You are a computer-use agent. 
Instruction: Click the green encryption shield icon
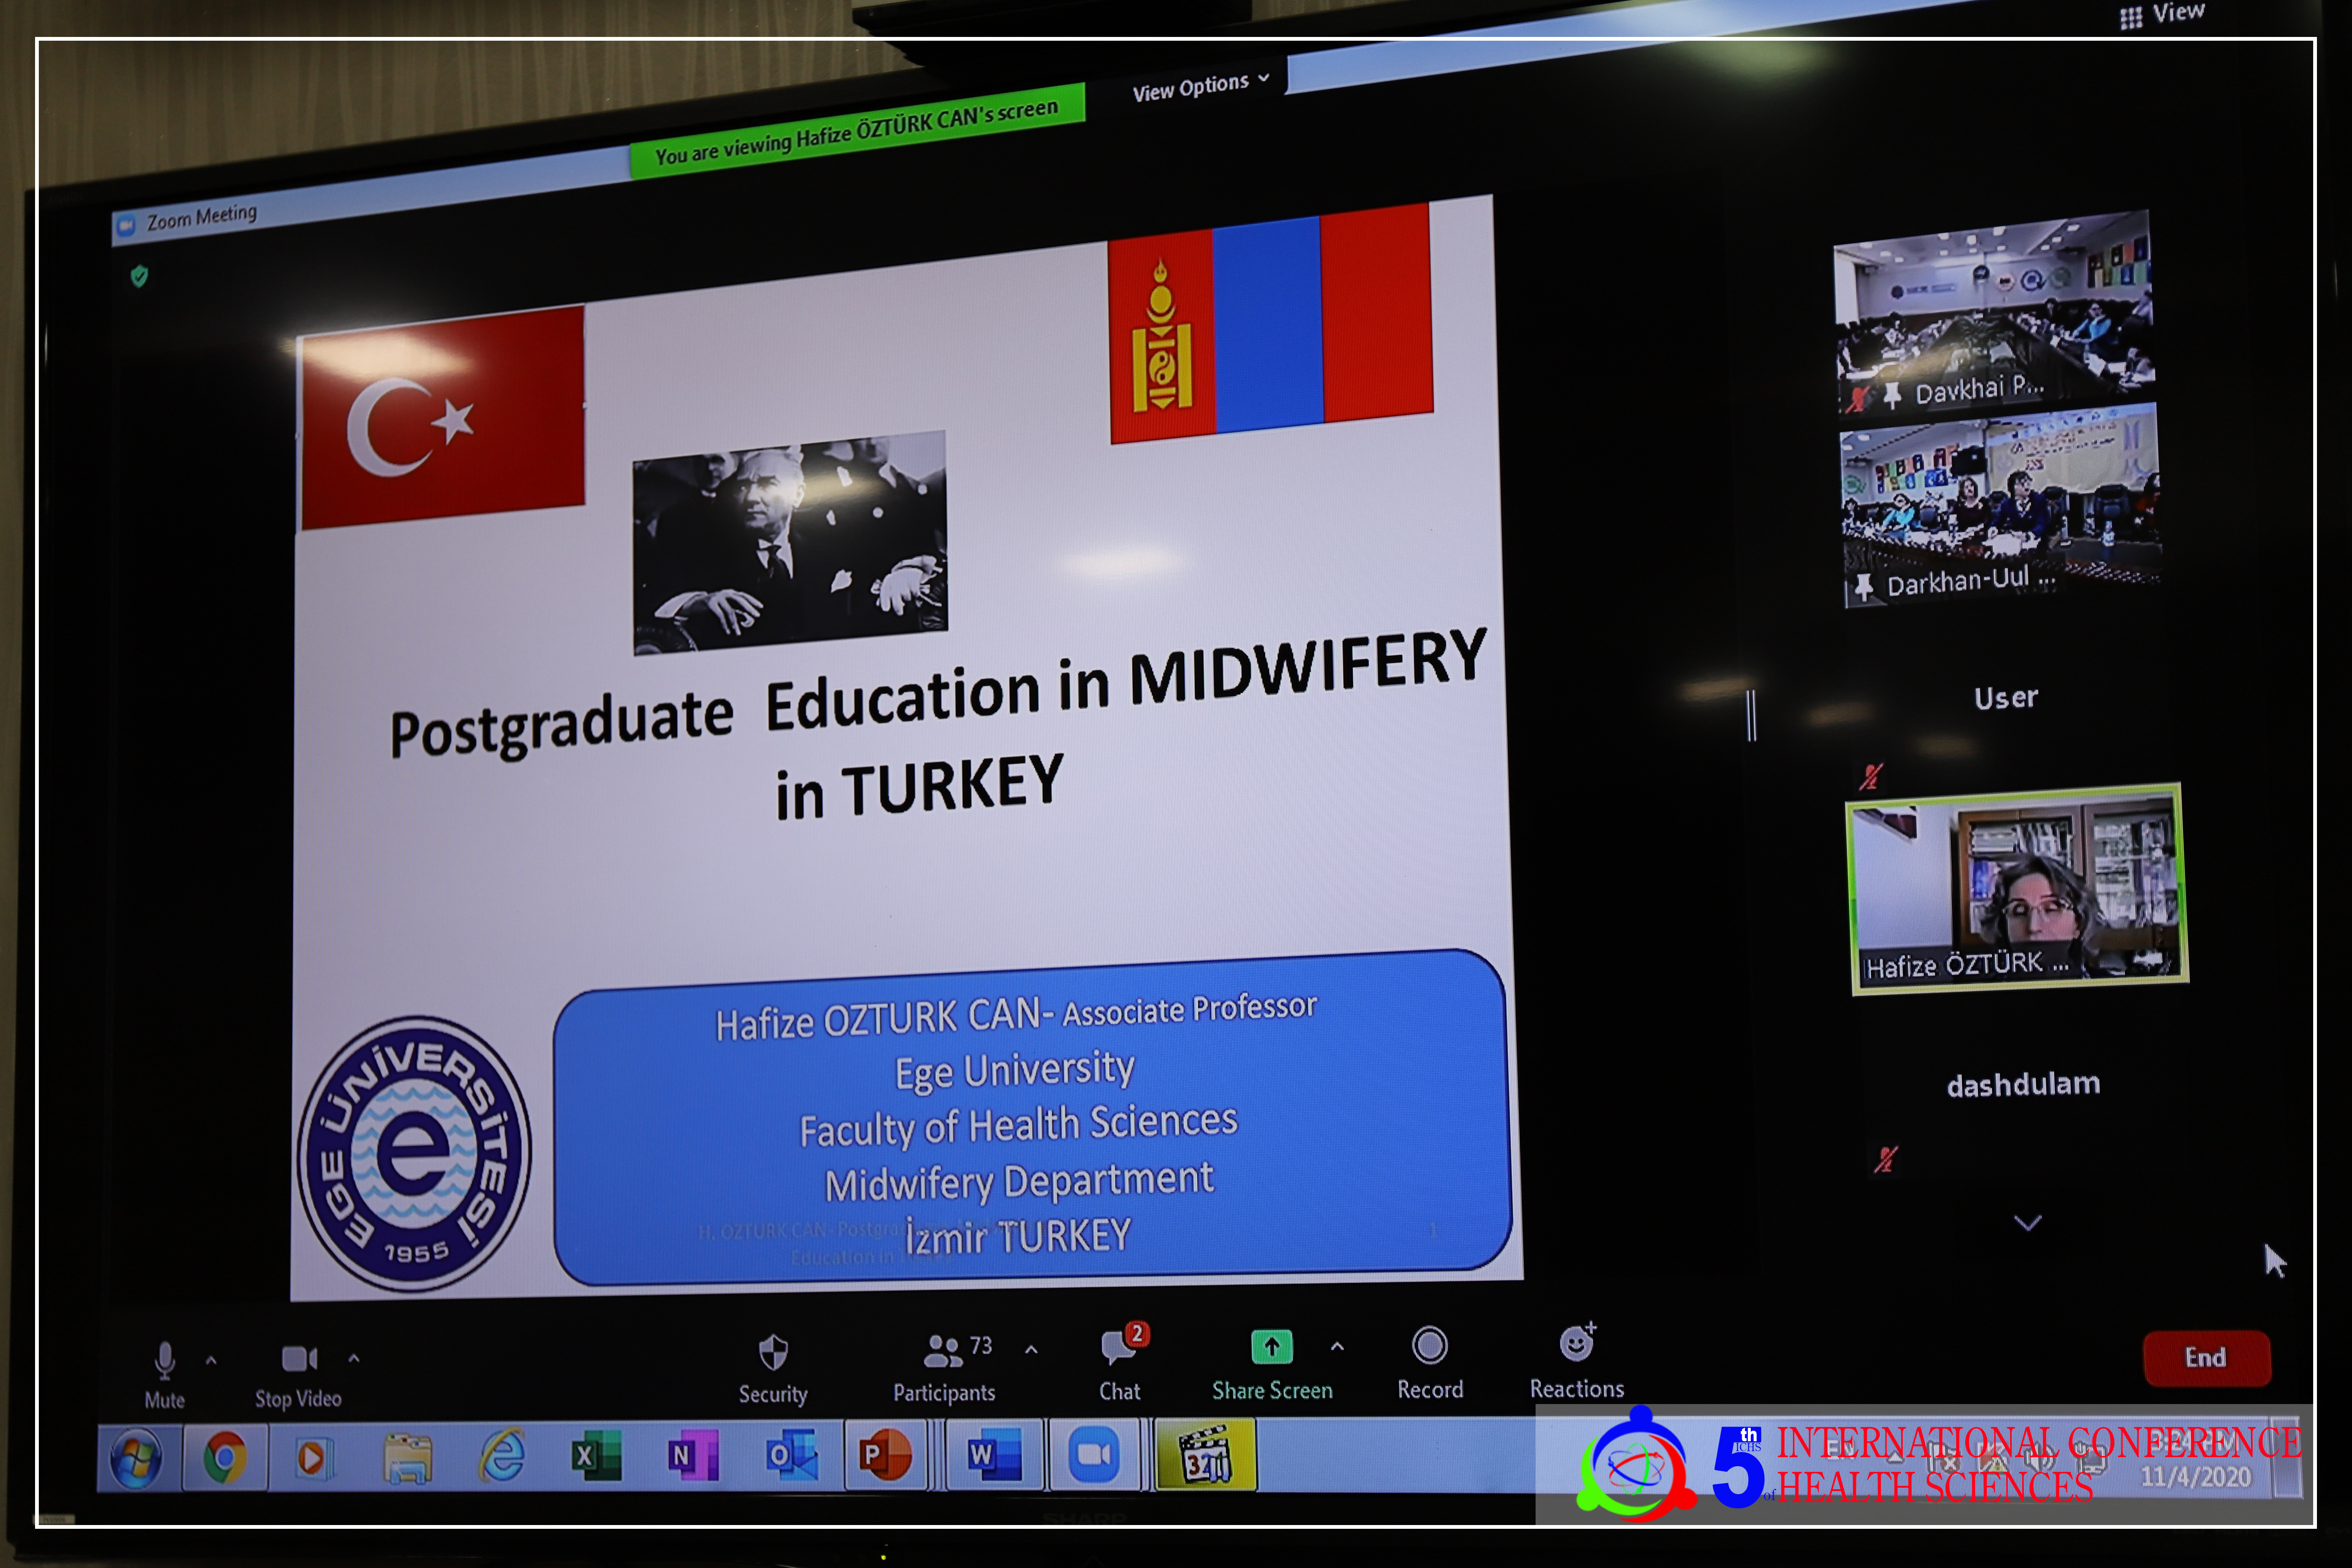(x=139, y=276)
